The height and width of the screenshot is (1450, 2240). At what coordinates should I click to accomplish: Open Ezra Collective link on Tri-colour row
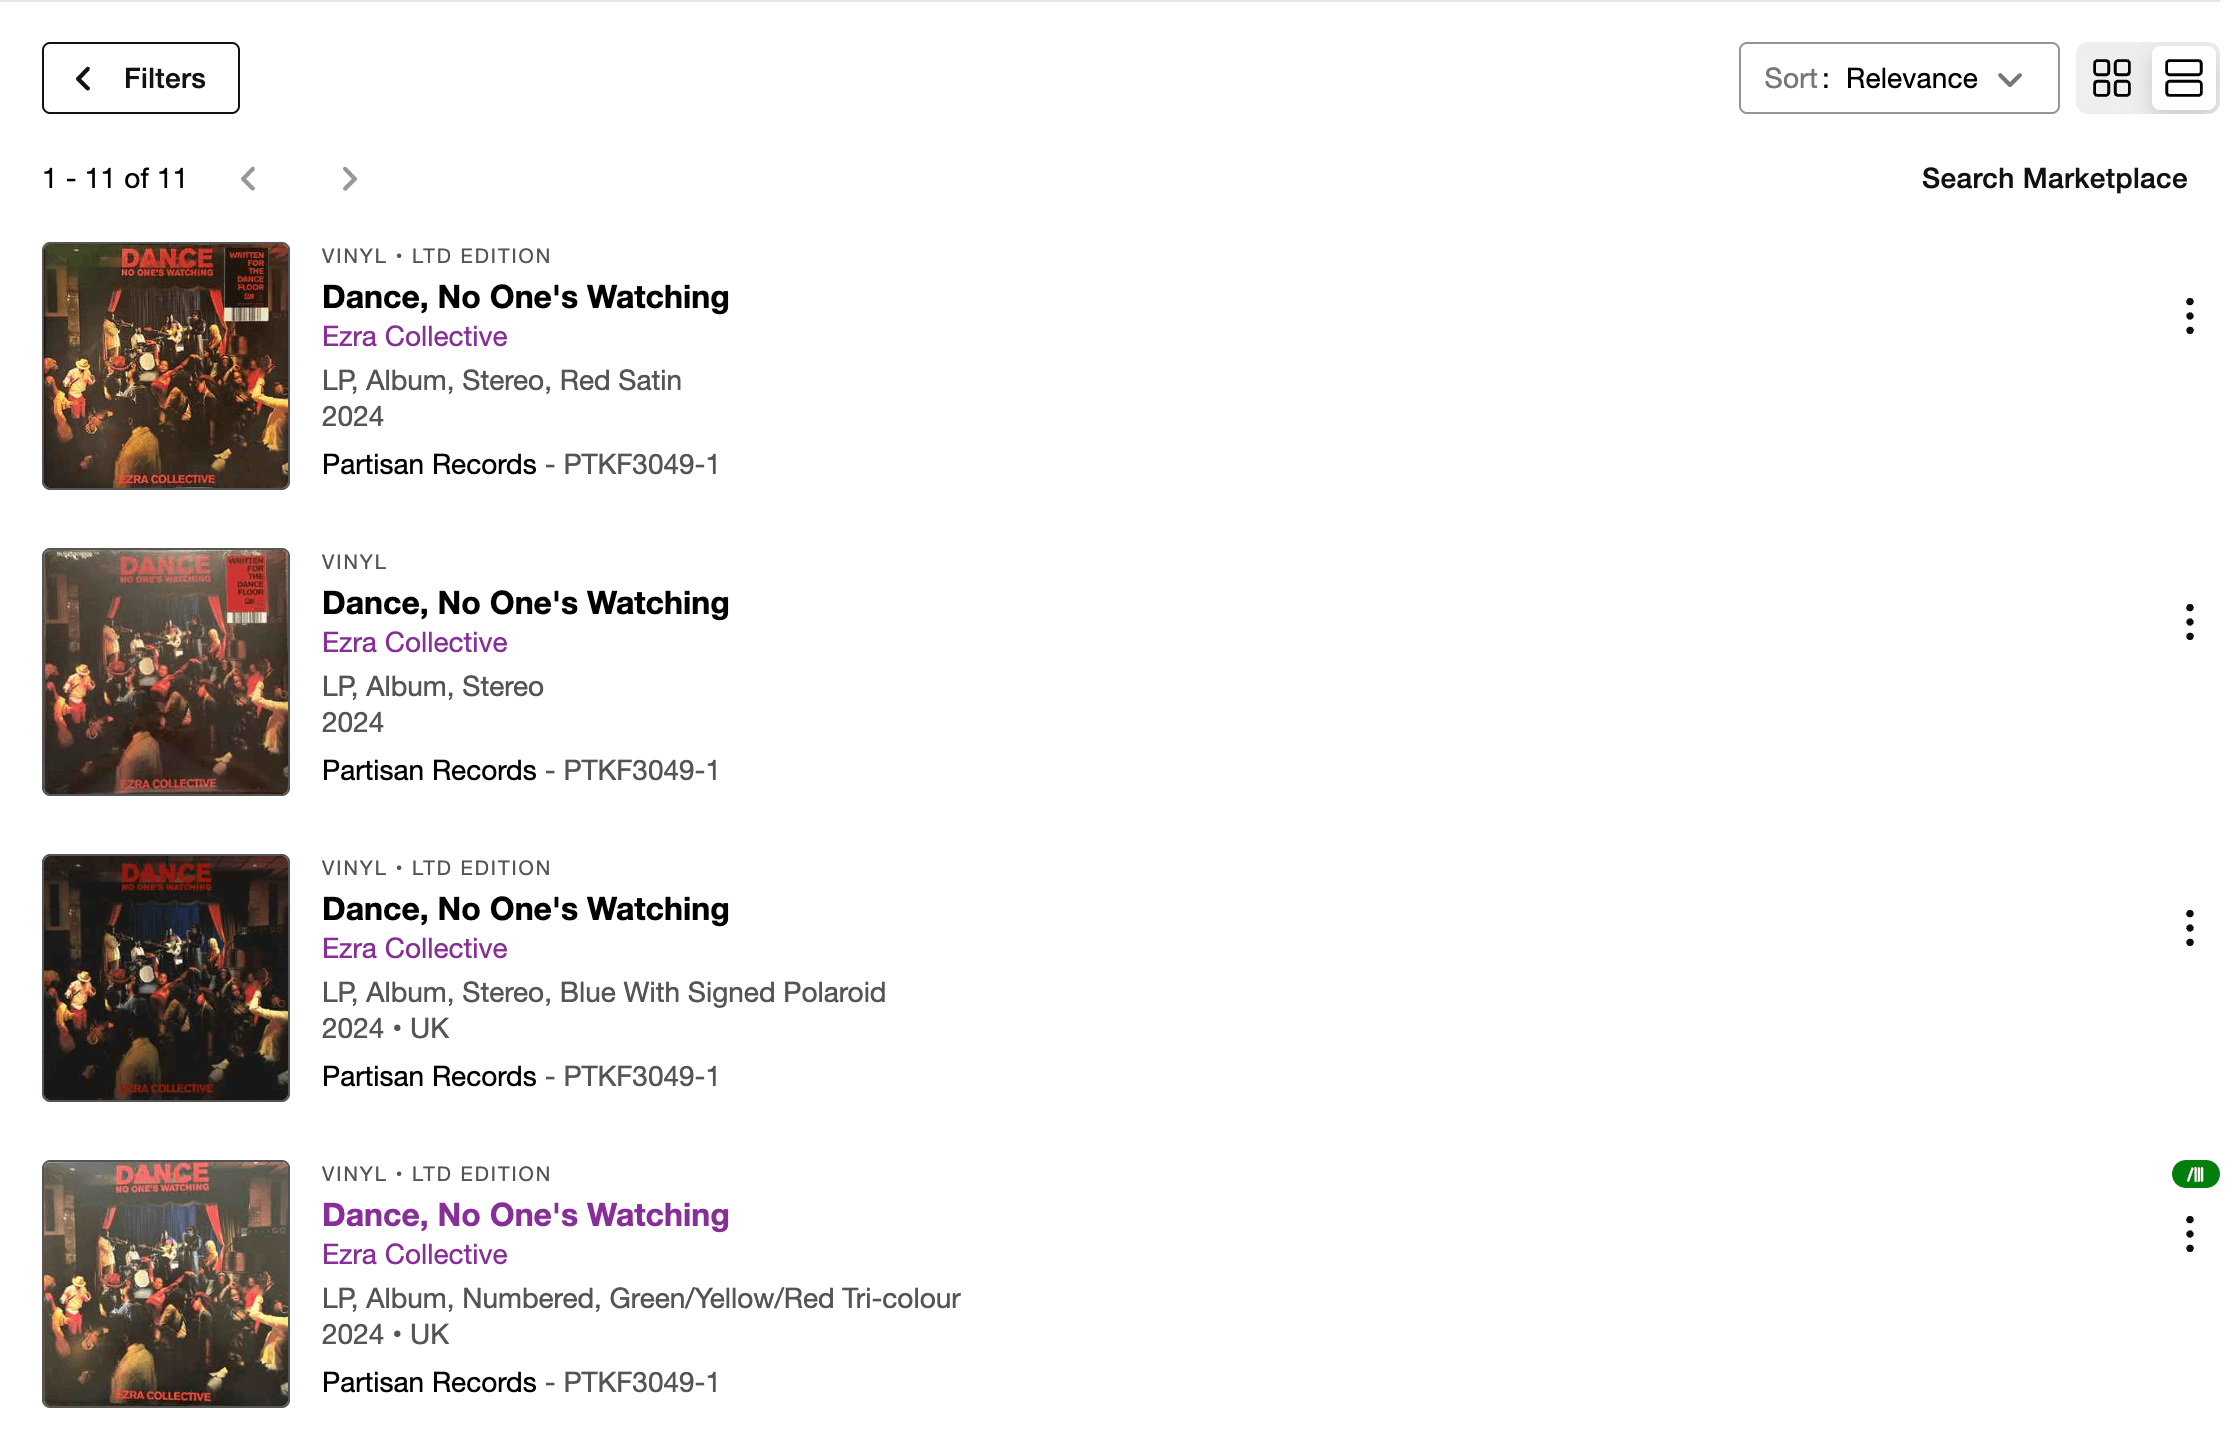[415, 1255]
